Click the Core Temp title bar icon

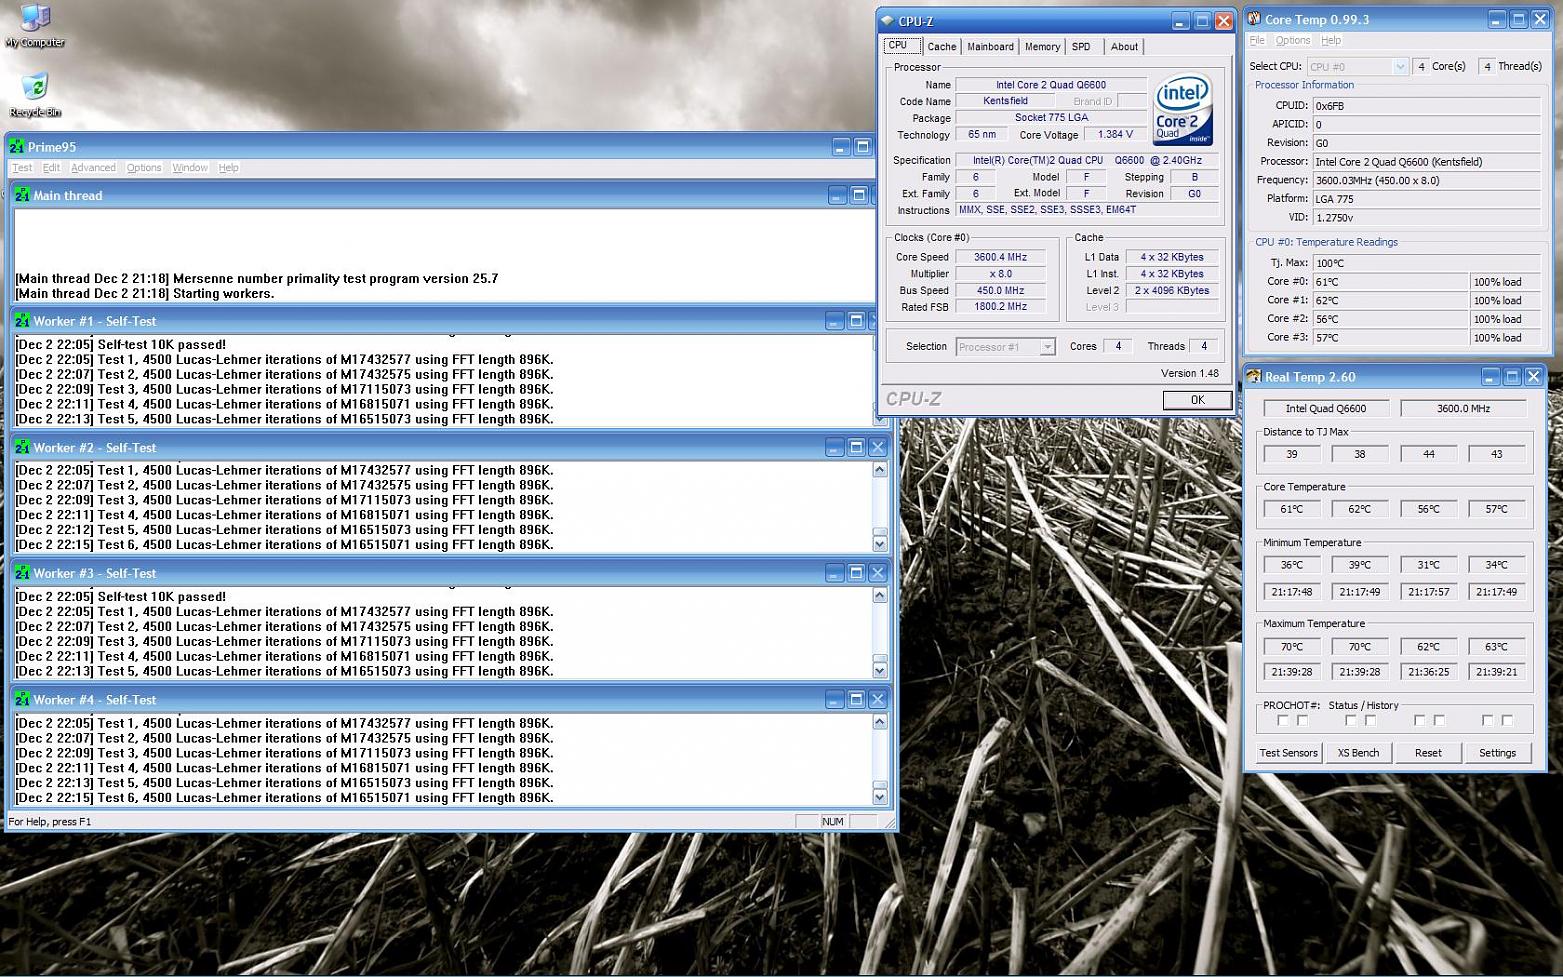[1254, 19]
